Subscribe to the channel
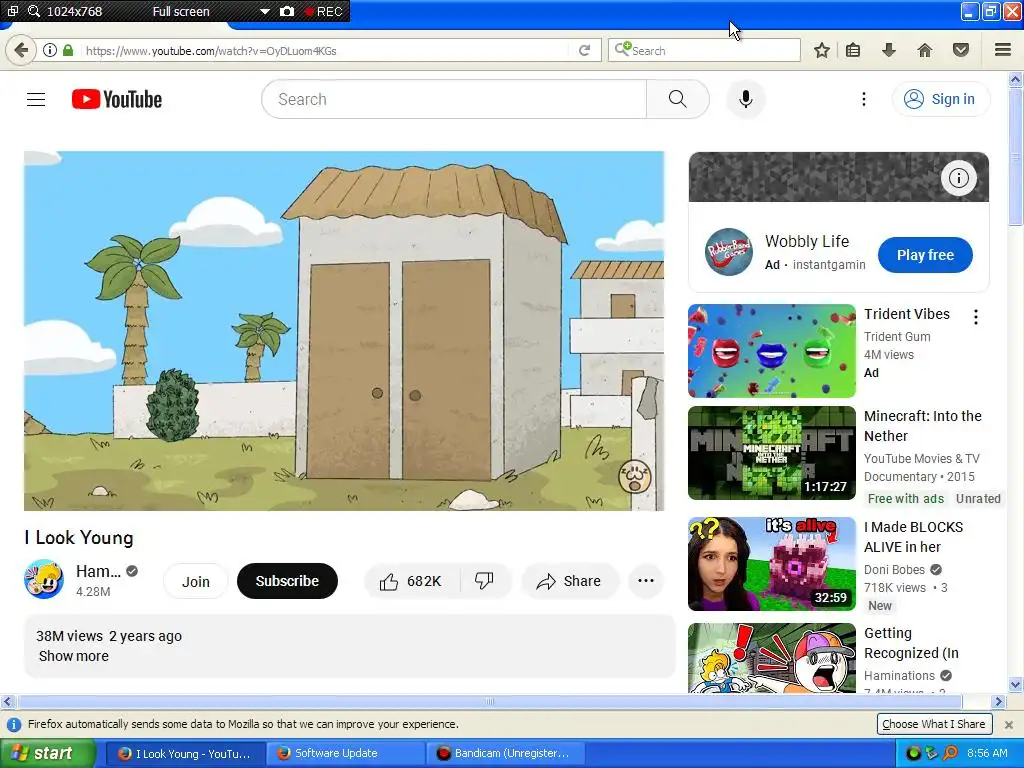1024x768 pixels. click(x=287, y=581)
